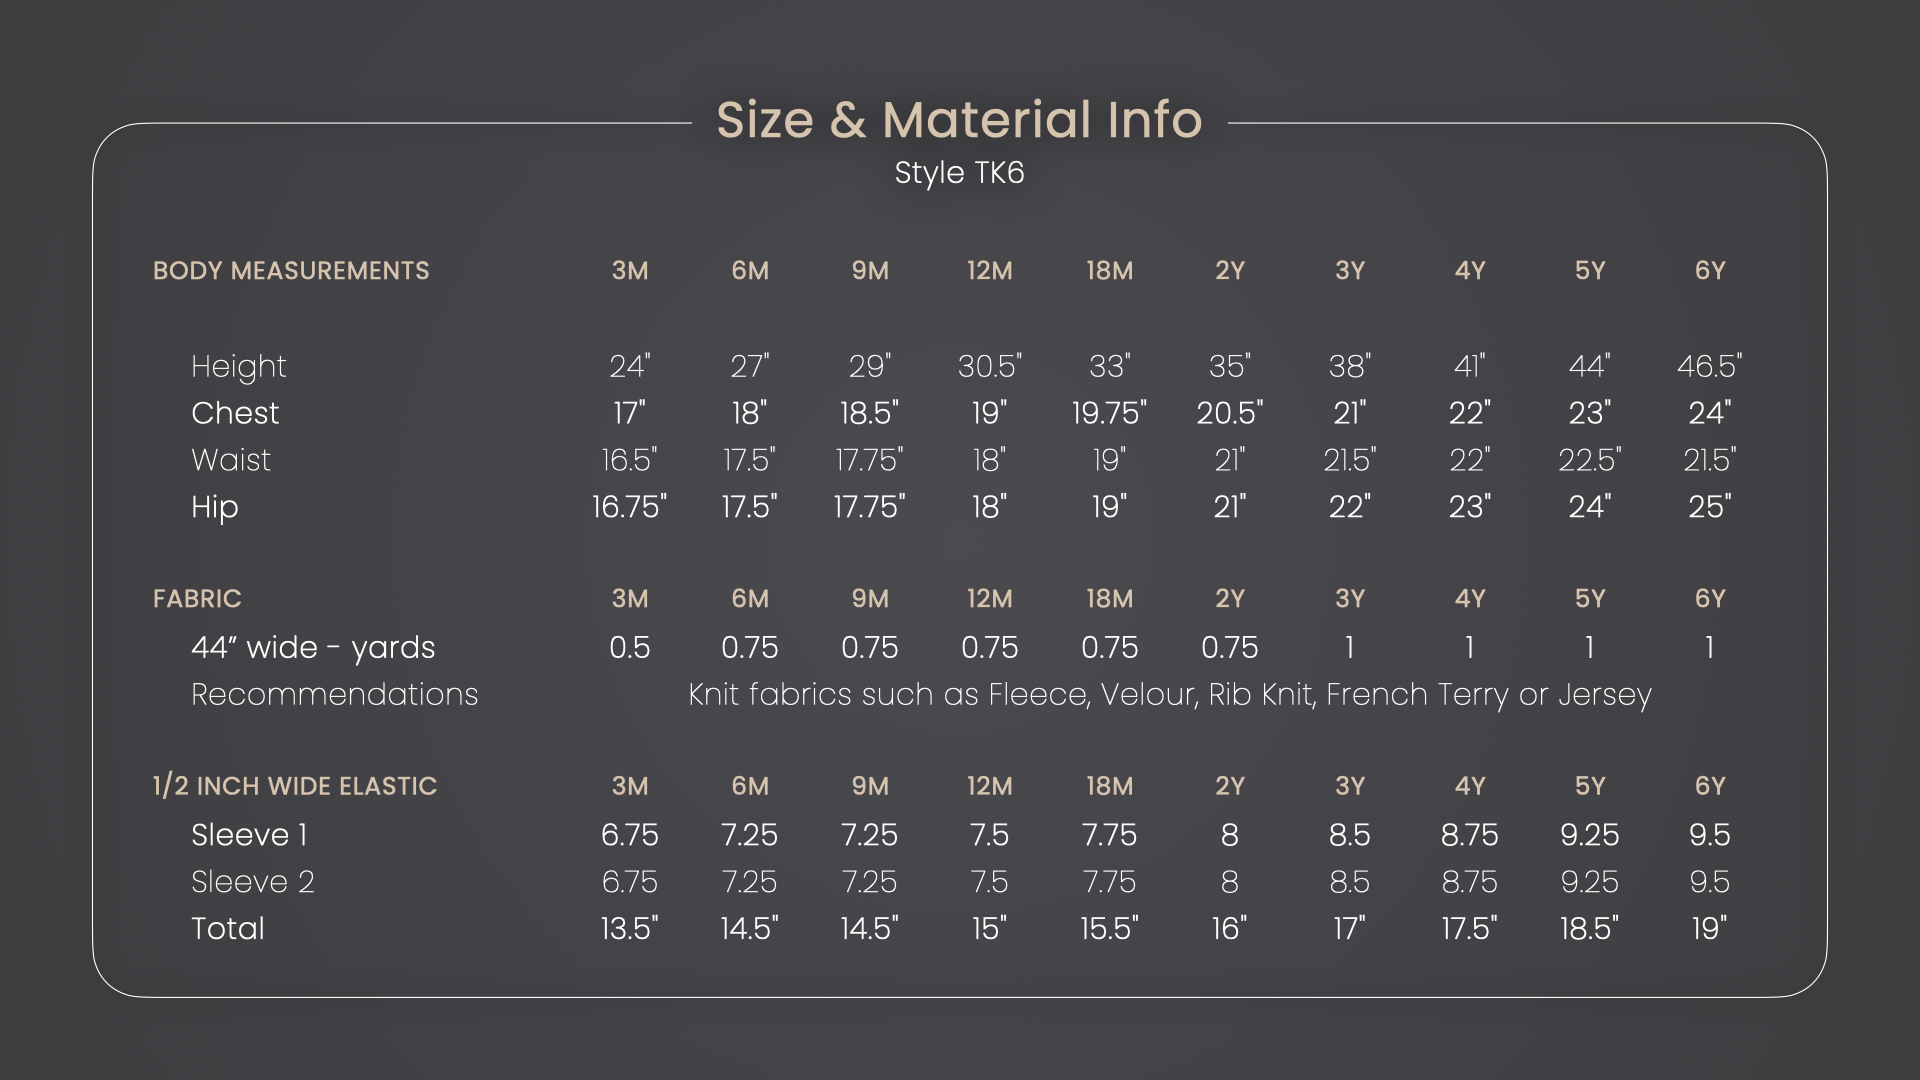This screenshot has width=1920, height=1080.
Task: Click the Hip row label
Action: click(215, 507)
